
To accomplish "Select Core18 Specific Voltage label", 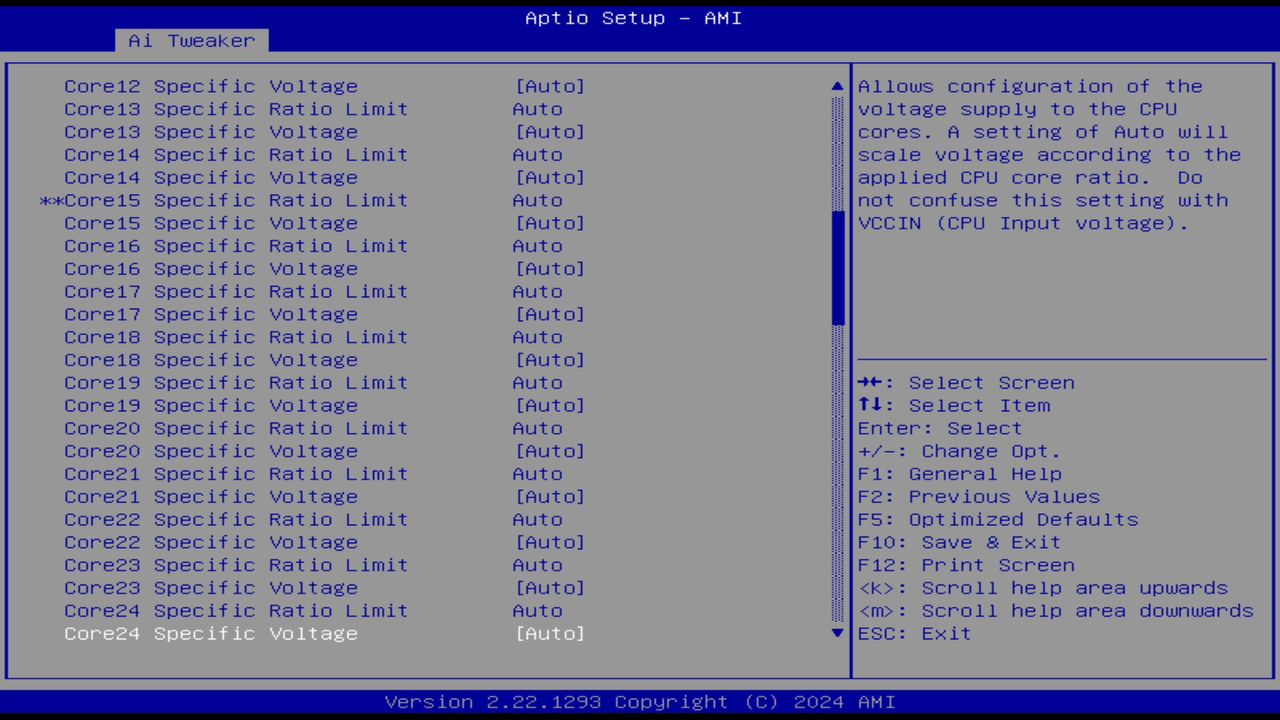I will click(x=211, y=360).
